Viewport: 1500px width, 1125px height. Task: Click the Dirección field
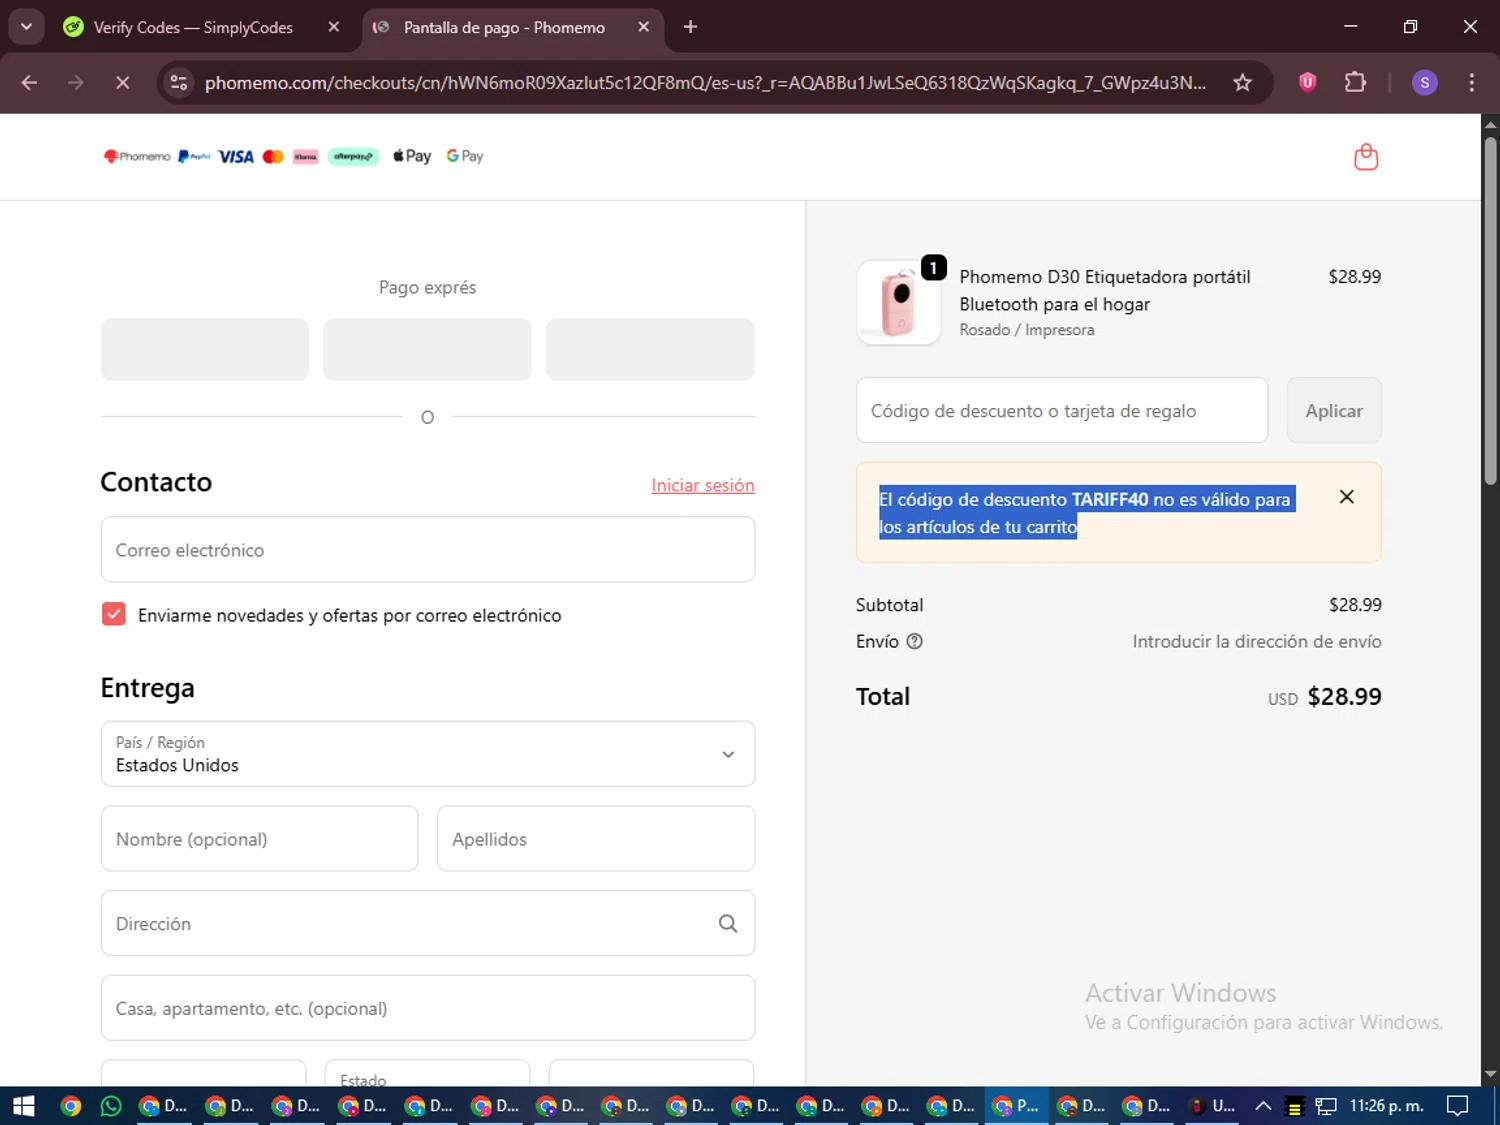pos(428,924)
